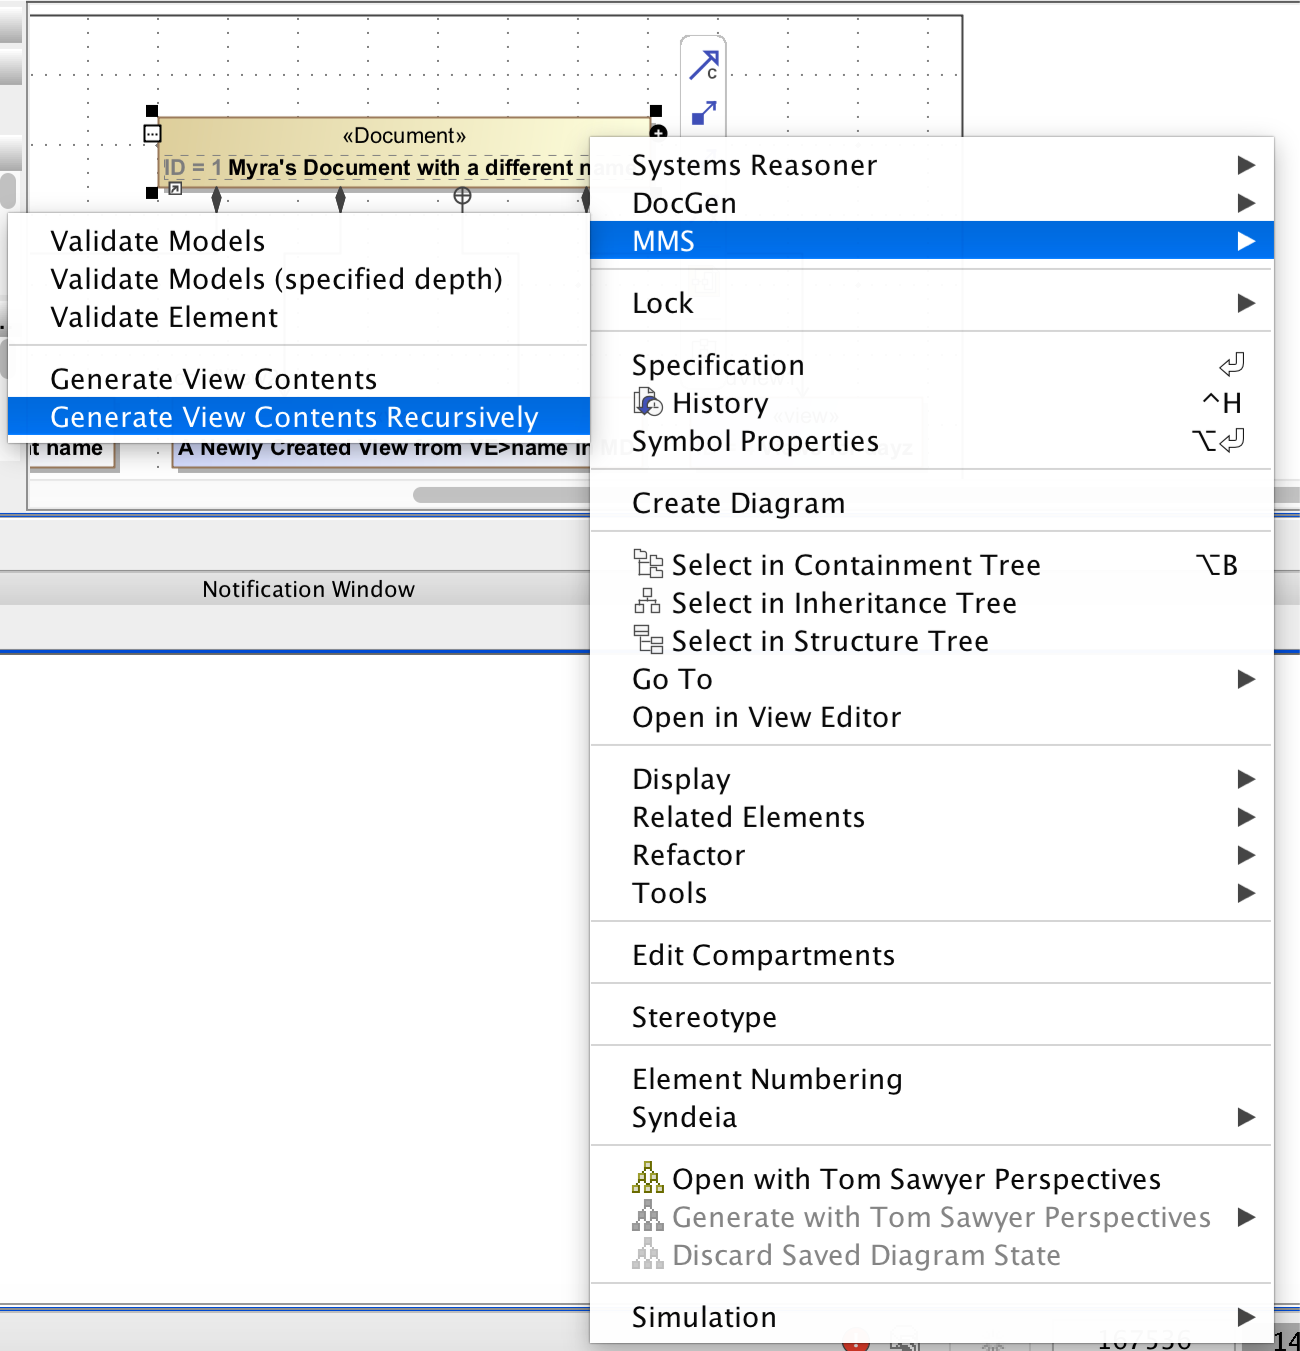The height and width of the screenshot is (1351, 1300).
Task: Expand the Refactor submenu arrow
Action: pyautogui.click(x=1246, y=855)
